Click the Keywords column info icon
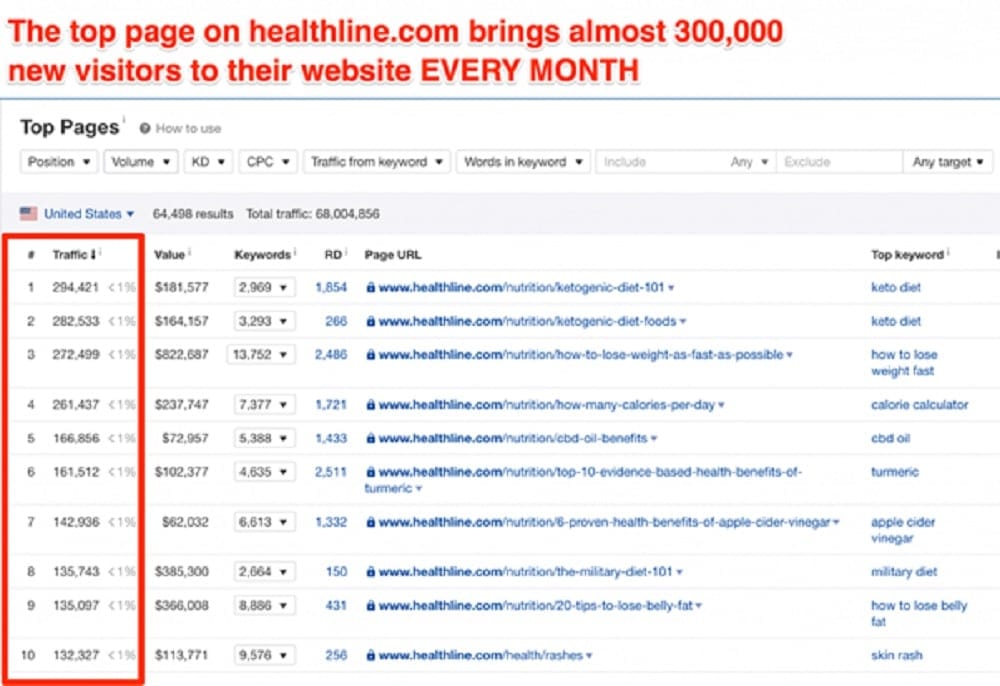Image resolution: width=1000 pixels, height=686 pixels. coord(296,253)
